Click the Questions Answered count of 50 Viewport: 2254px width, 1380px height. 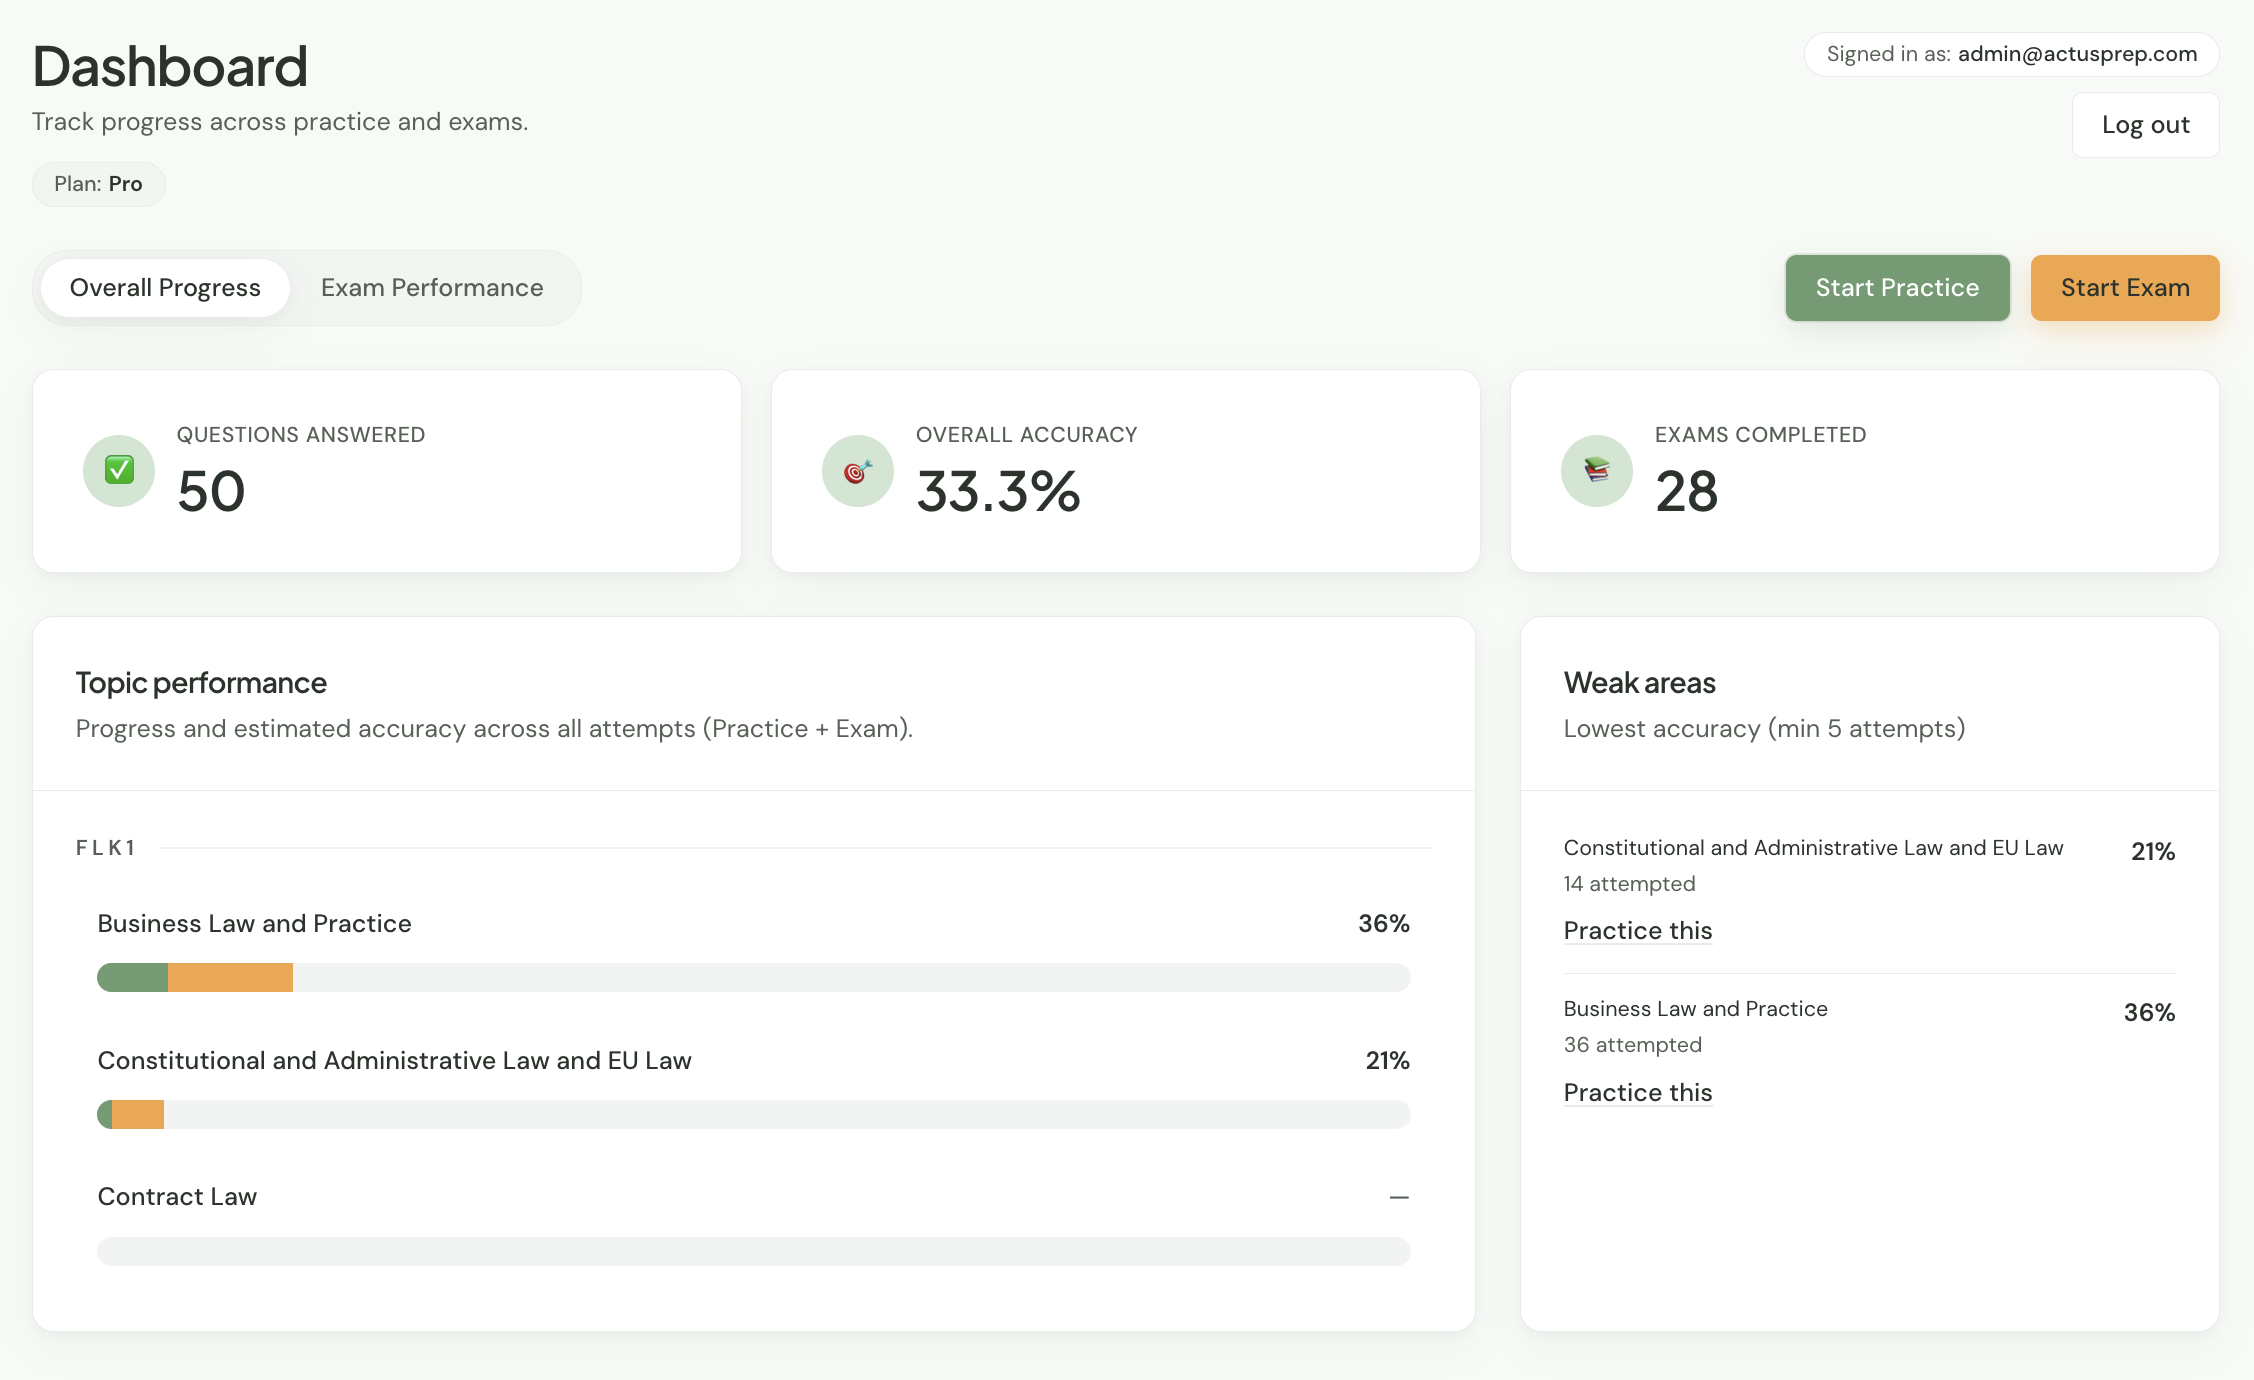click(210, 491)
